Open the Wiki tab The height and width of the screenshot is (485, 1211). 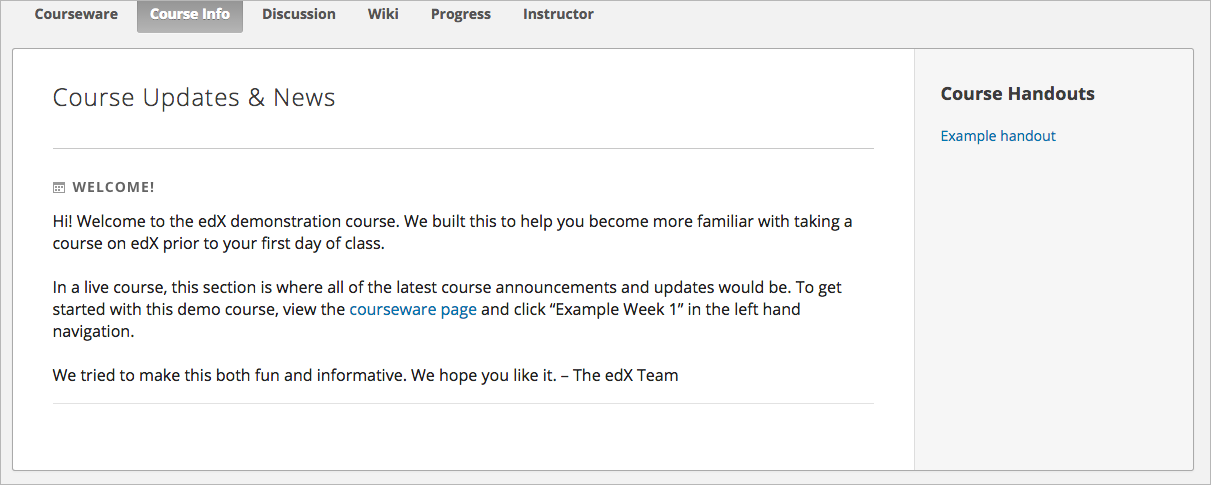point(383,15)
